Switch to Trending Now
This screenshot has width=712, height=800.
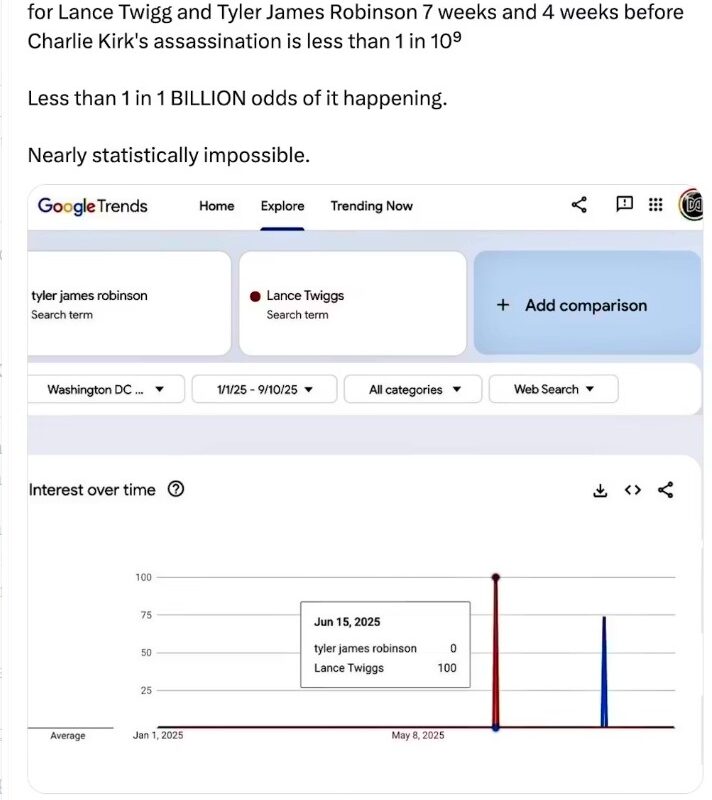coord(371,206)
